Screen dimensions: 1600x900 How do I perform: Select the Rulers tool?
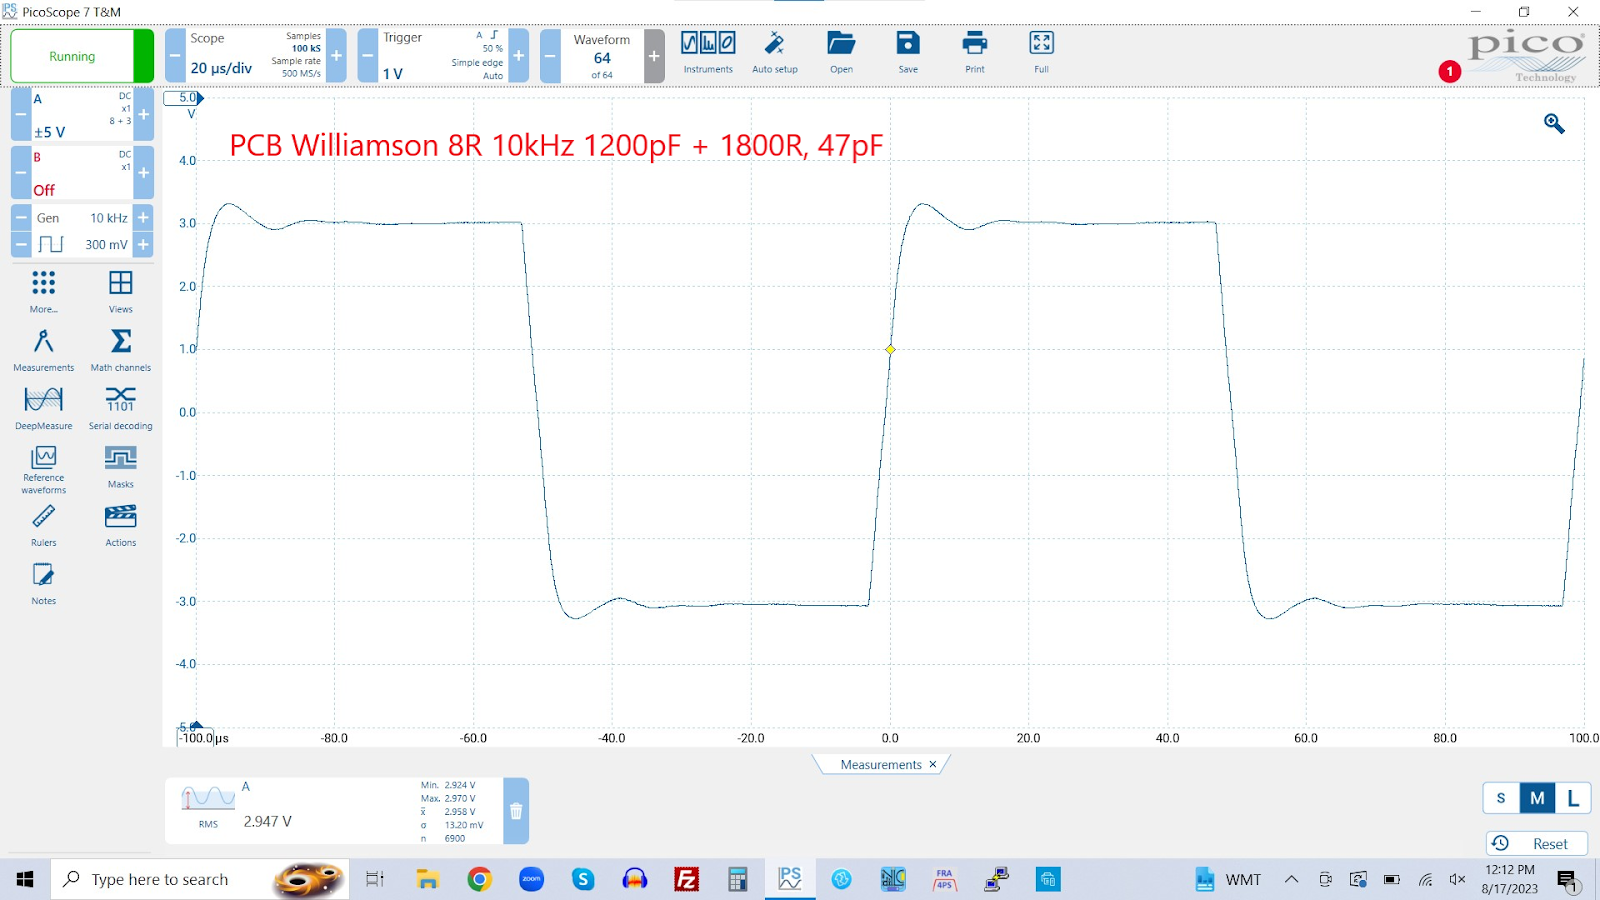43,525
